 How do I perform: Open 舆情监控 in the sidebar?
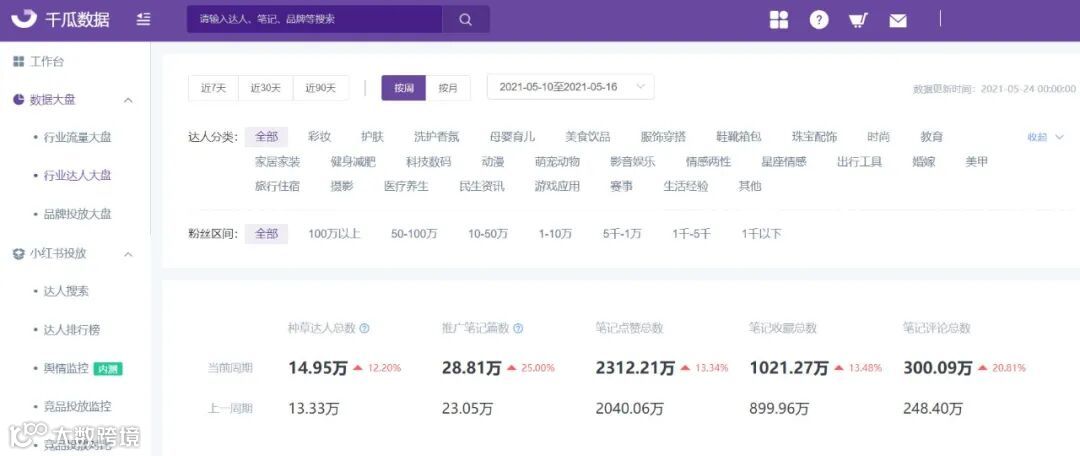(66, 368)
